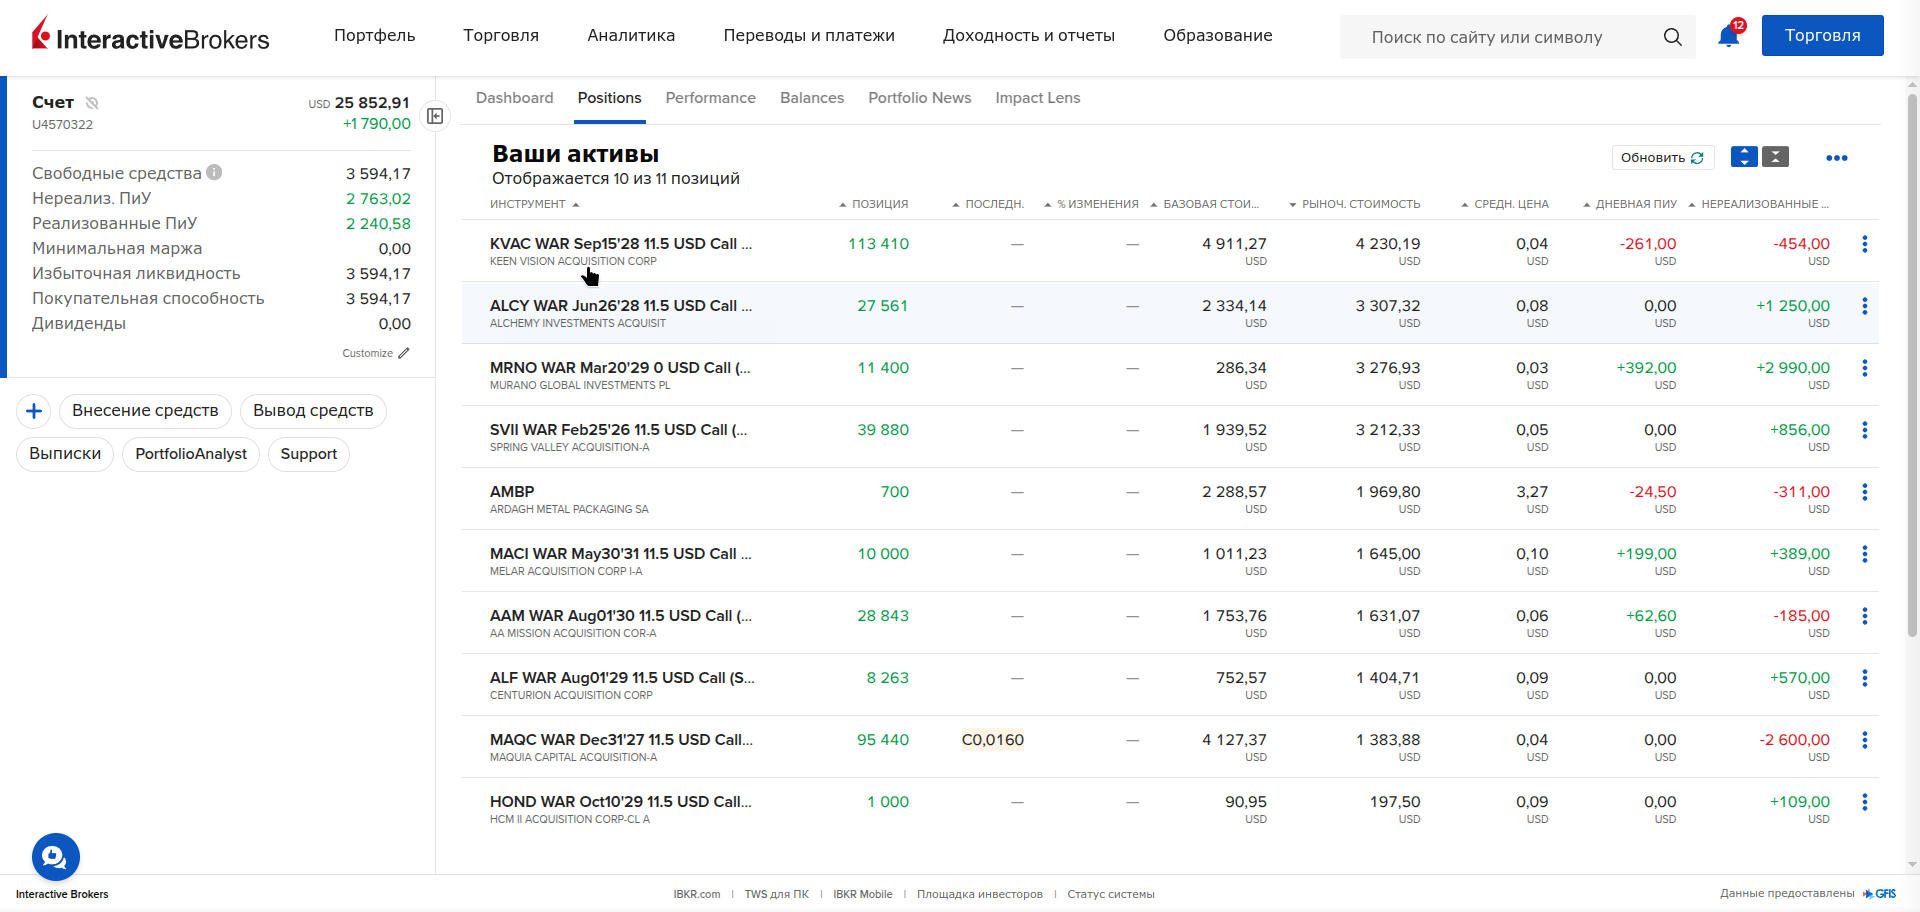This screenshot has height=912, width=1920.
Task: Toggle the blue expand-rows view button
Action: [x=1744, y=157]
